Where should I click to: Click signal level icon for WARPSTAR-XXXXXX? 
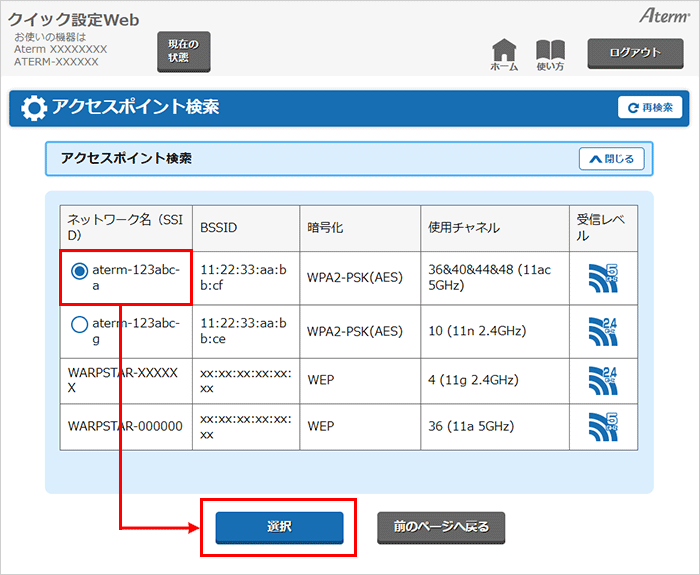pos(603,380)
